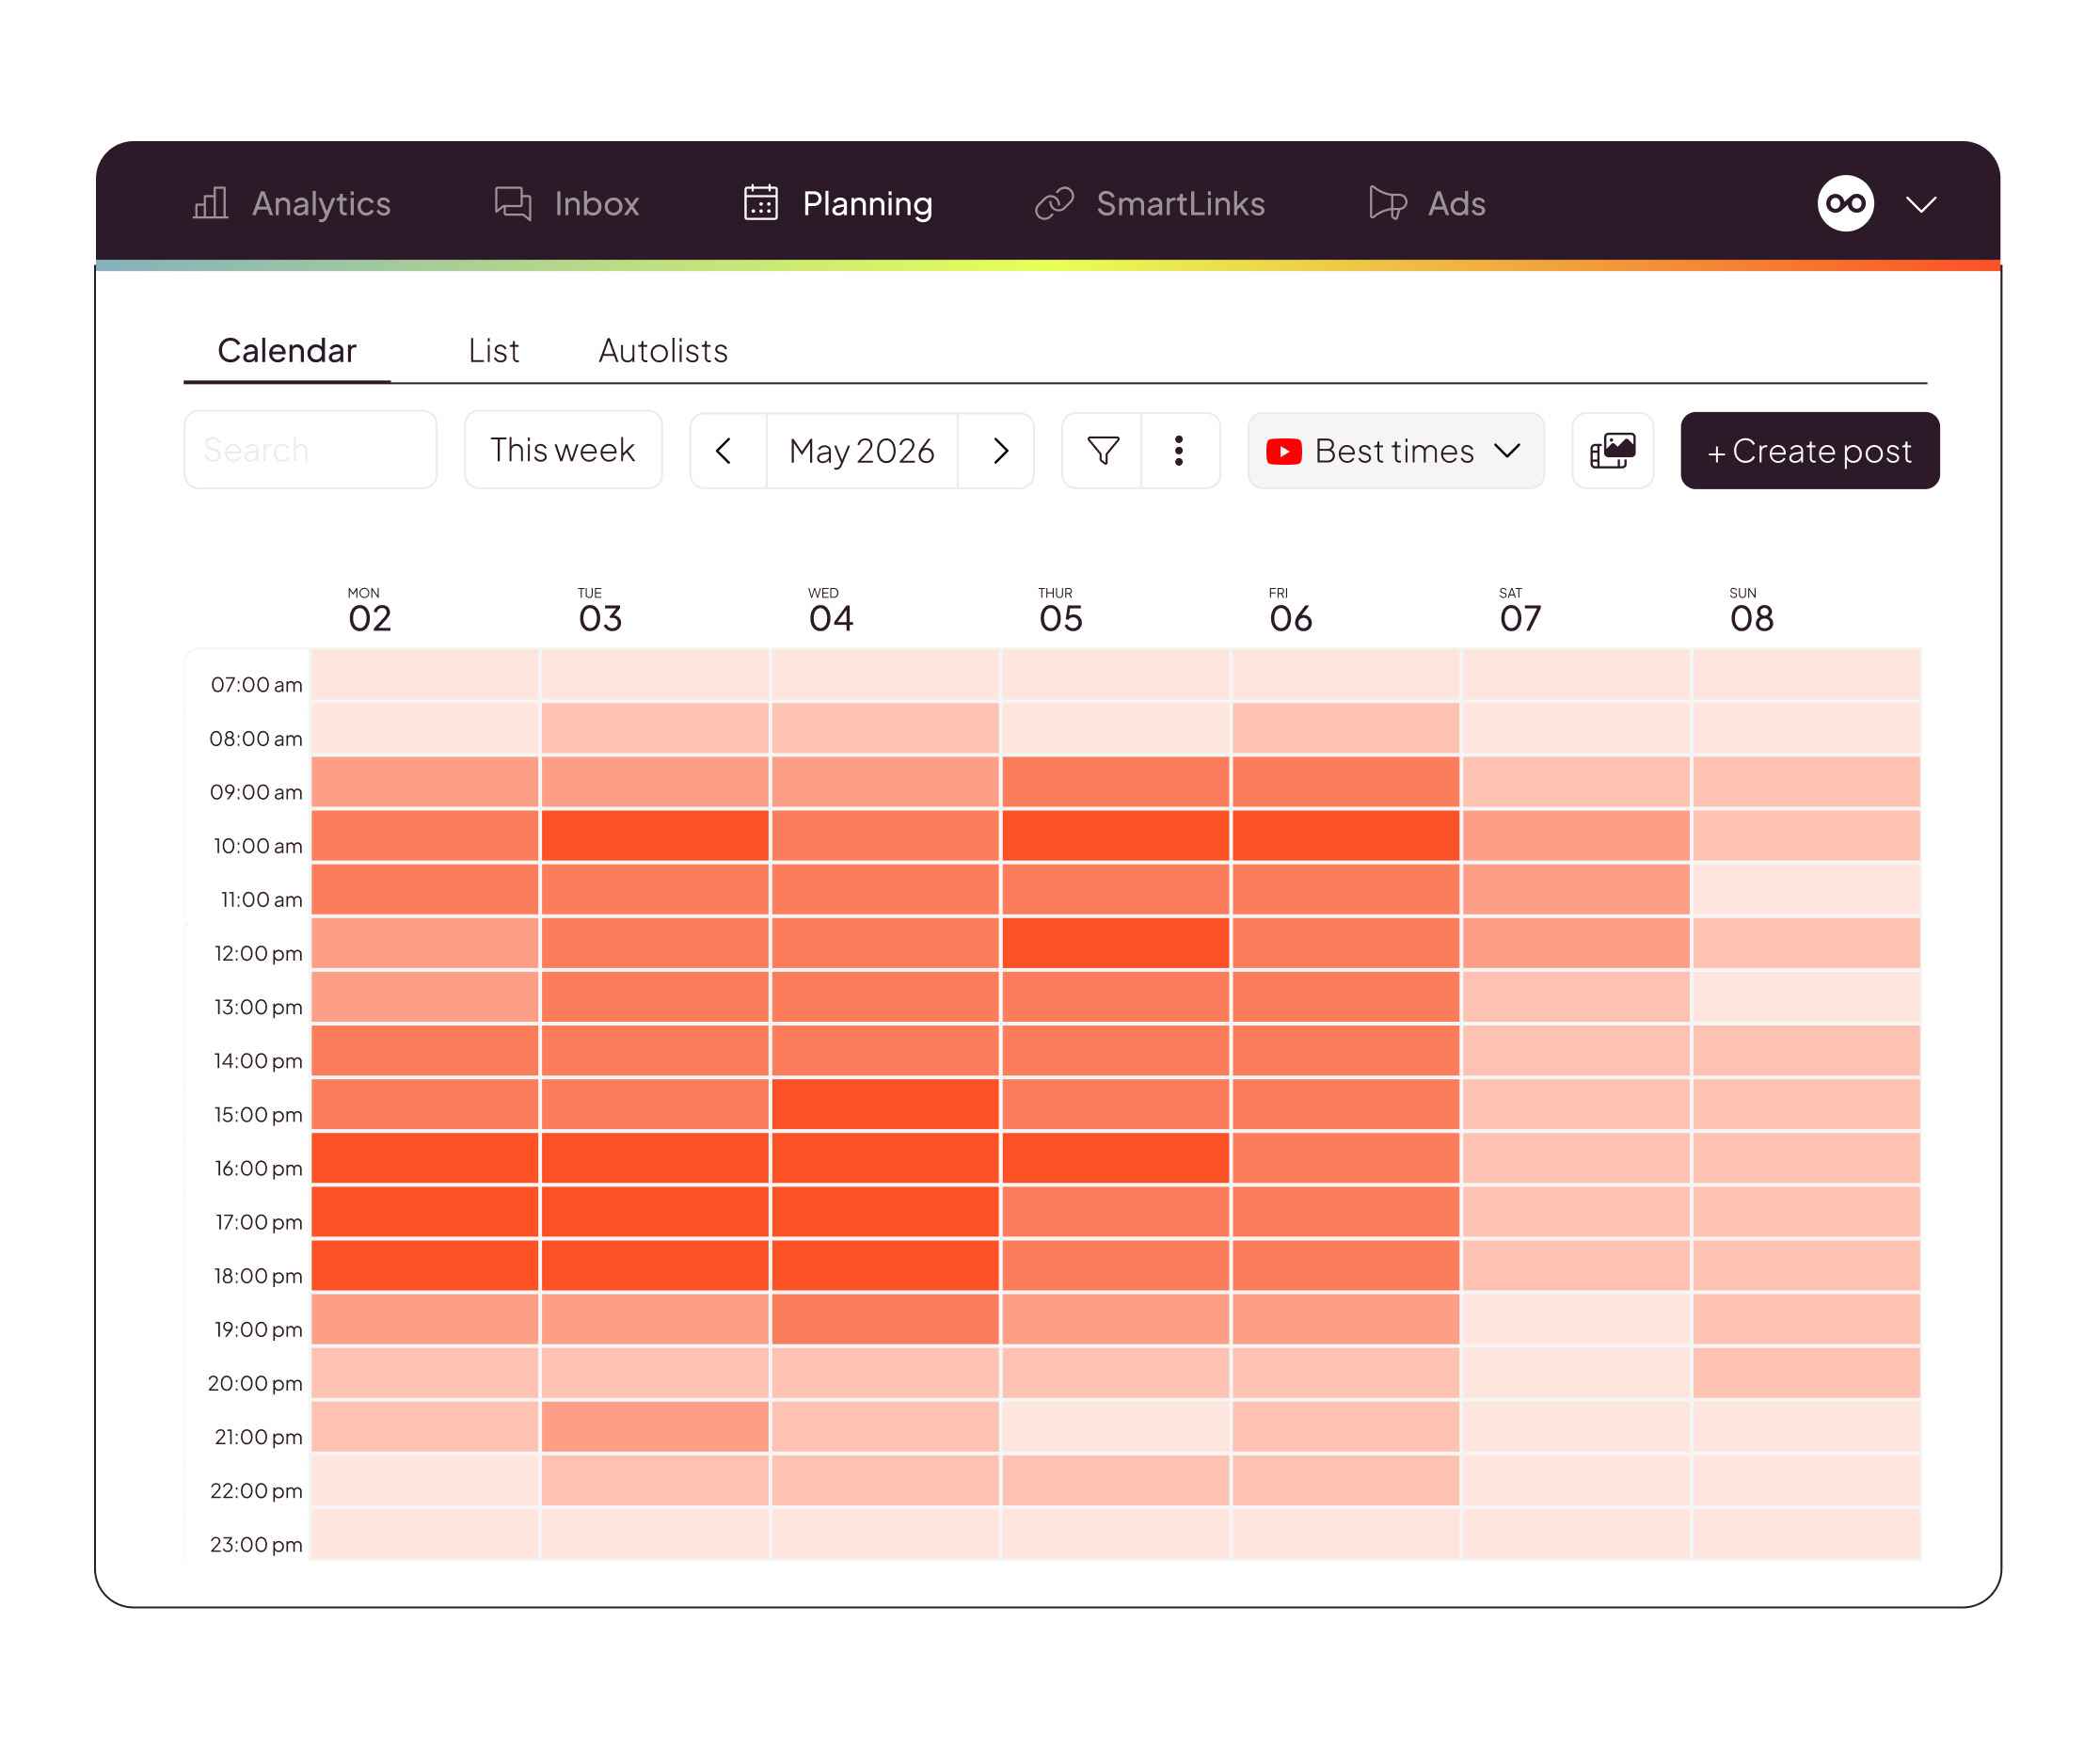Expand the account dropdown chevron
This screenshot has width=2100, height=1750.
coord(1922,205)
